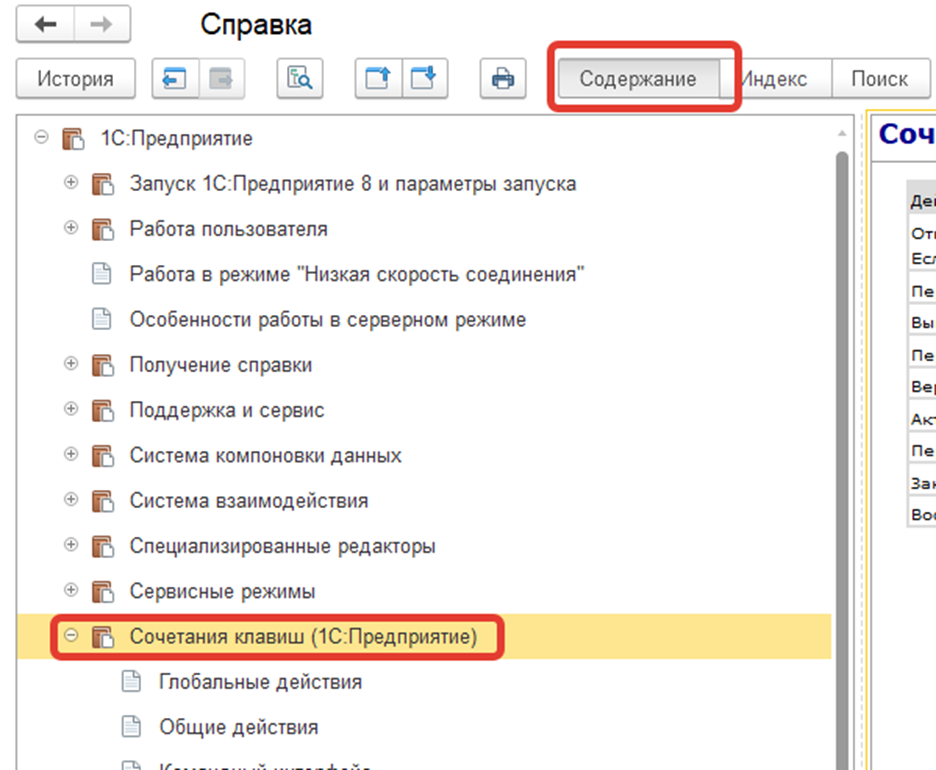Image resolution: width=936 pixels, height=770 pixels.
Task: Click book icon beside Получение справки
Action: pos(103,365)
